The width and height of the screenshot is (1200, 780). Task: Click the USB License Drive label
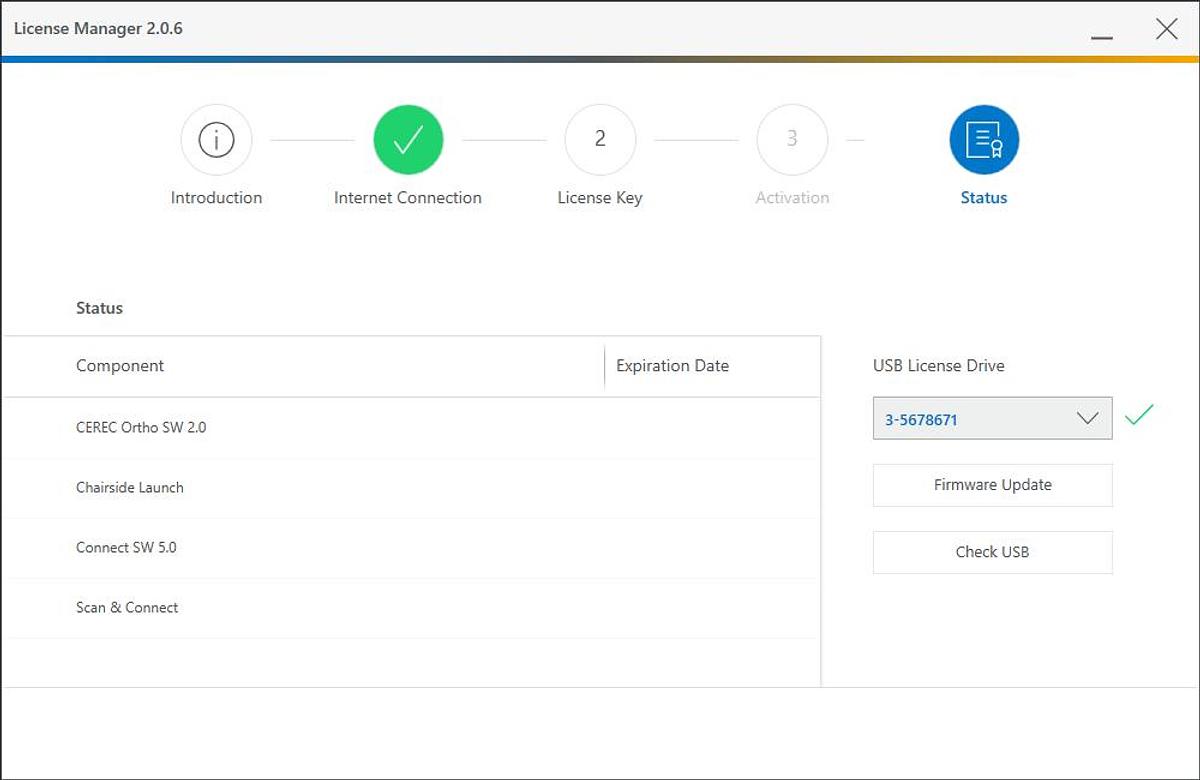click(x=938, y=366)
